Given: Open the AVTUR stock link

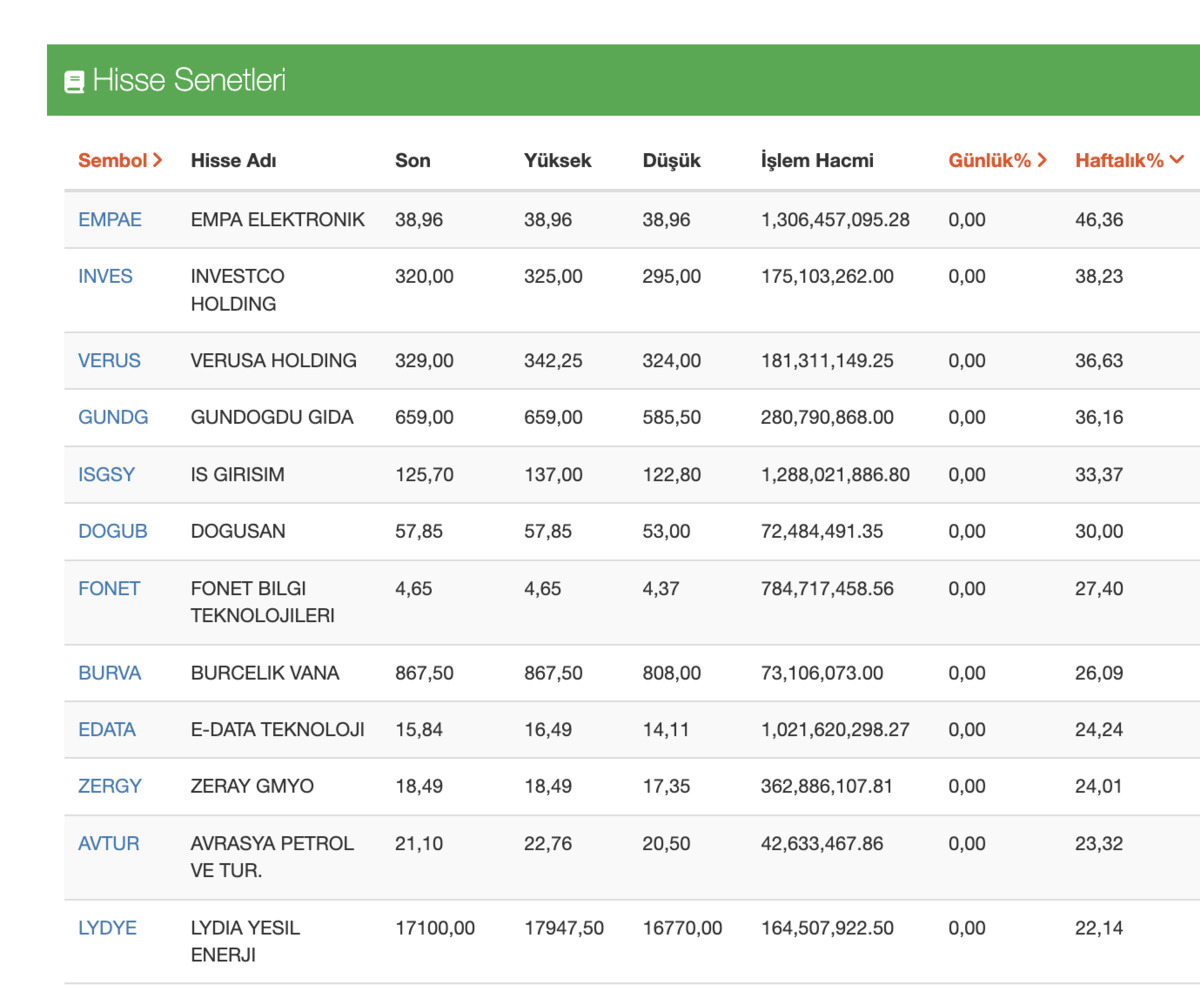Looking at the screenshot, I should pyautogui.click(x=109, y=843).
